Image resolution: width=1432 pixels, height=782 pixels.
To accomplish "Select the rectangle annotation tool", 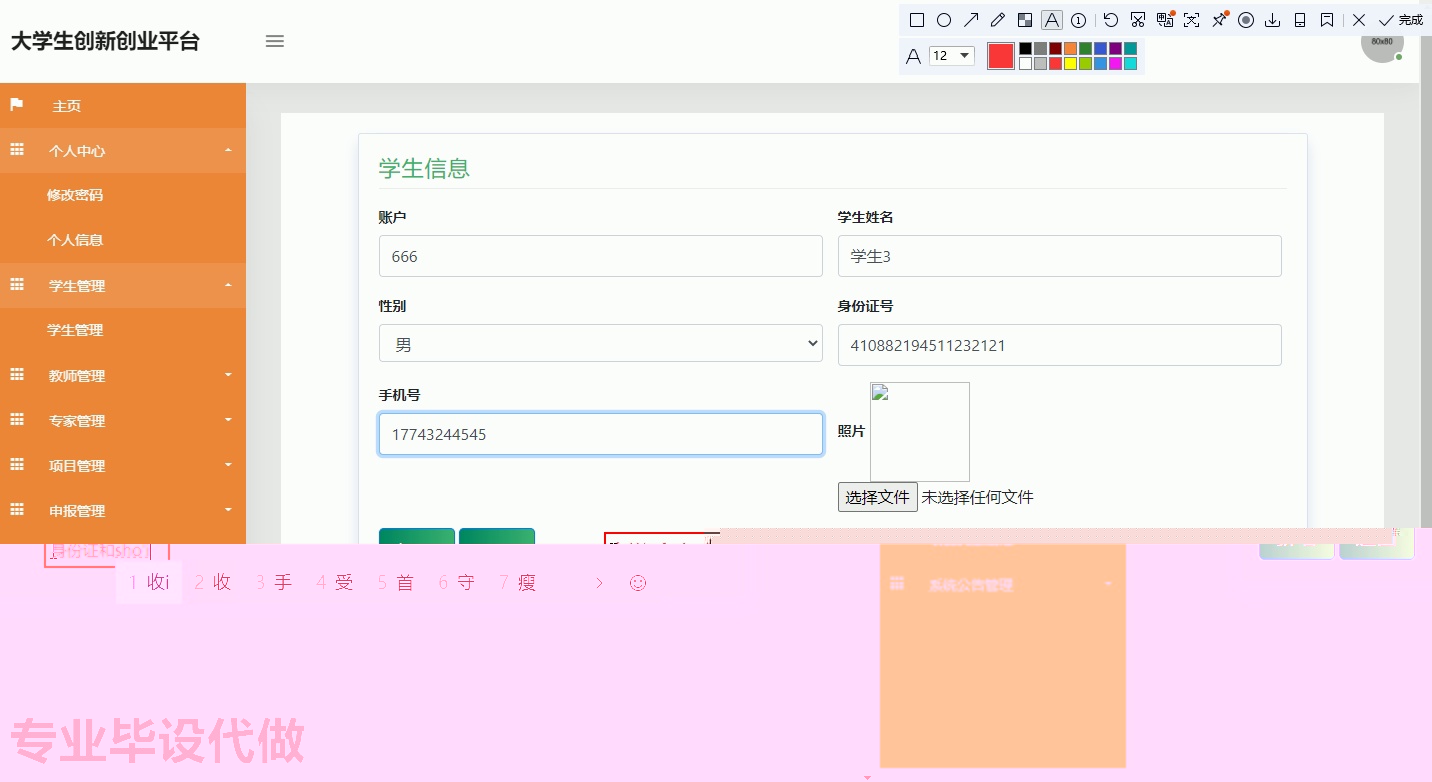I will (x=916, y=20).
